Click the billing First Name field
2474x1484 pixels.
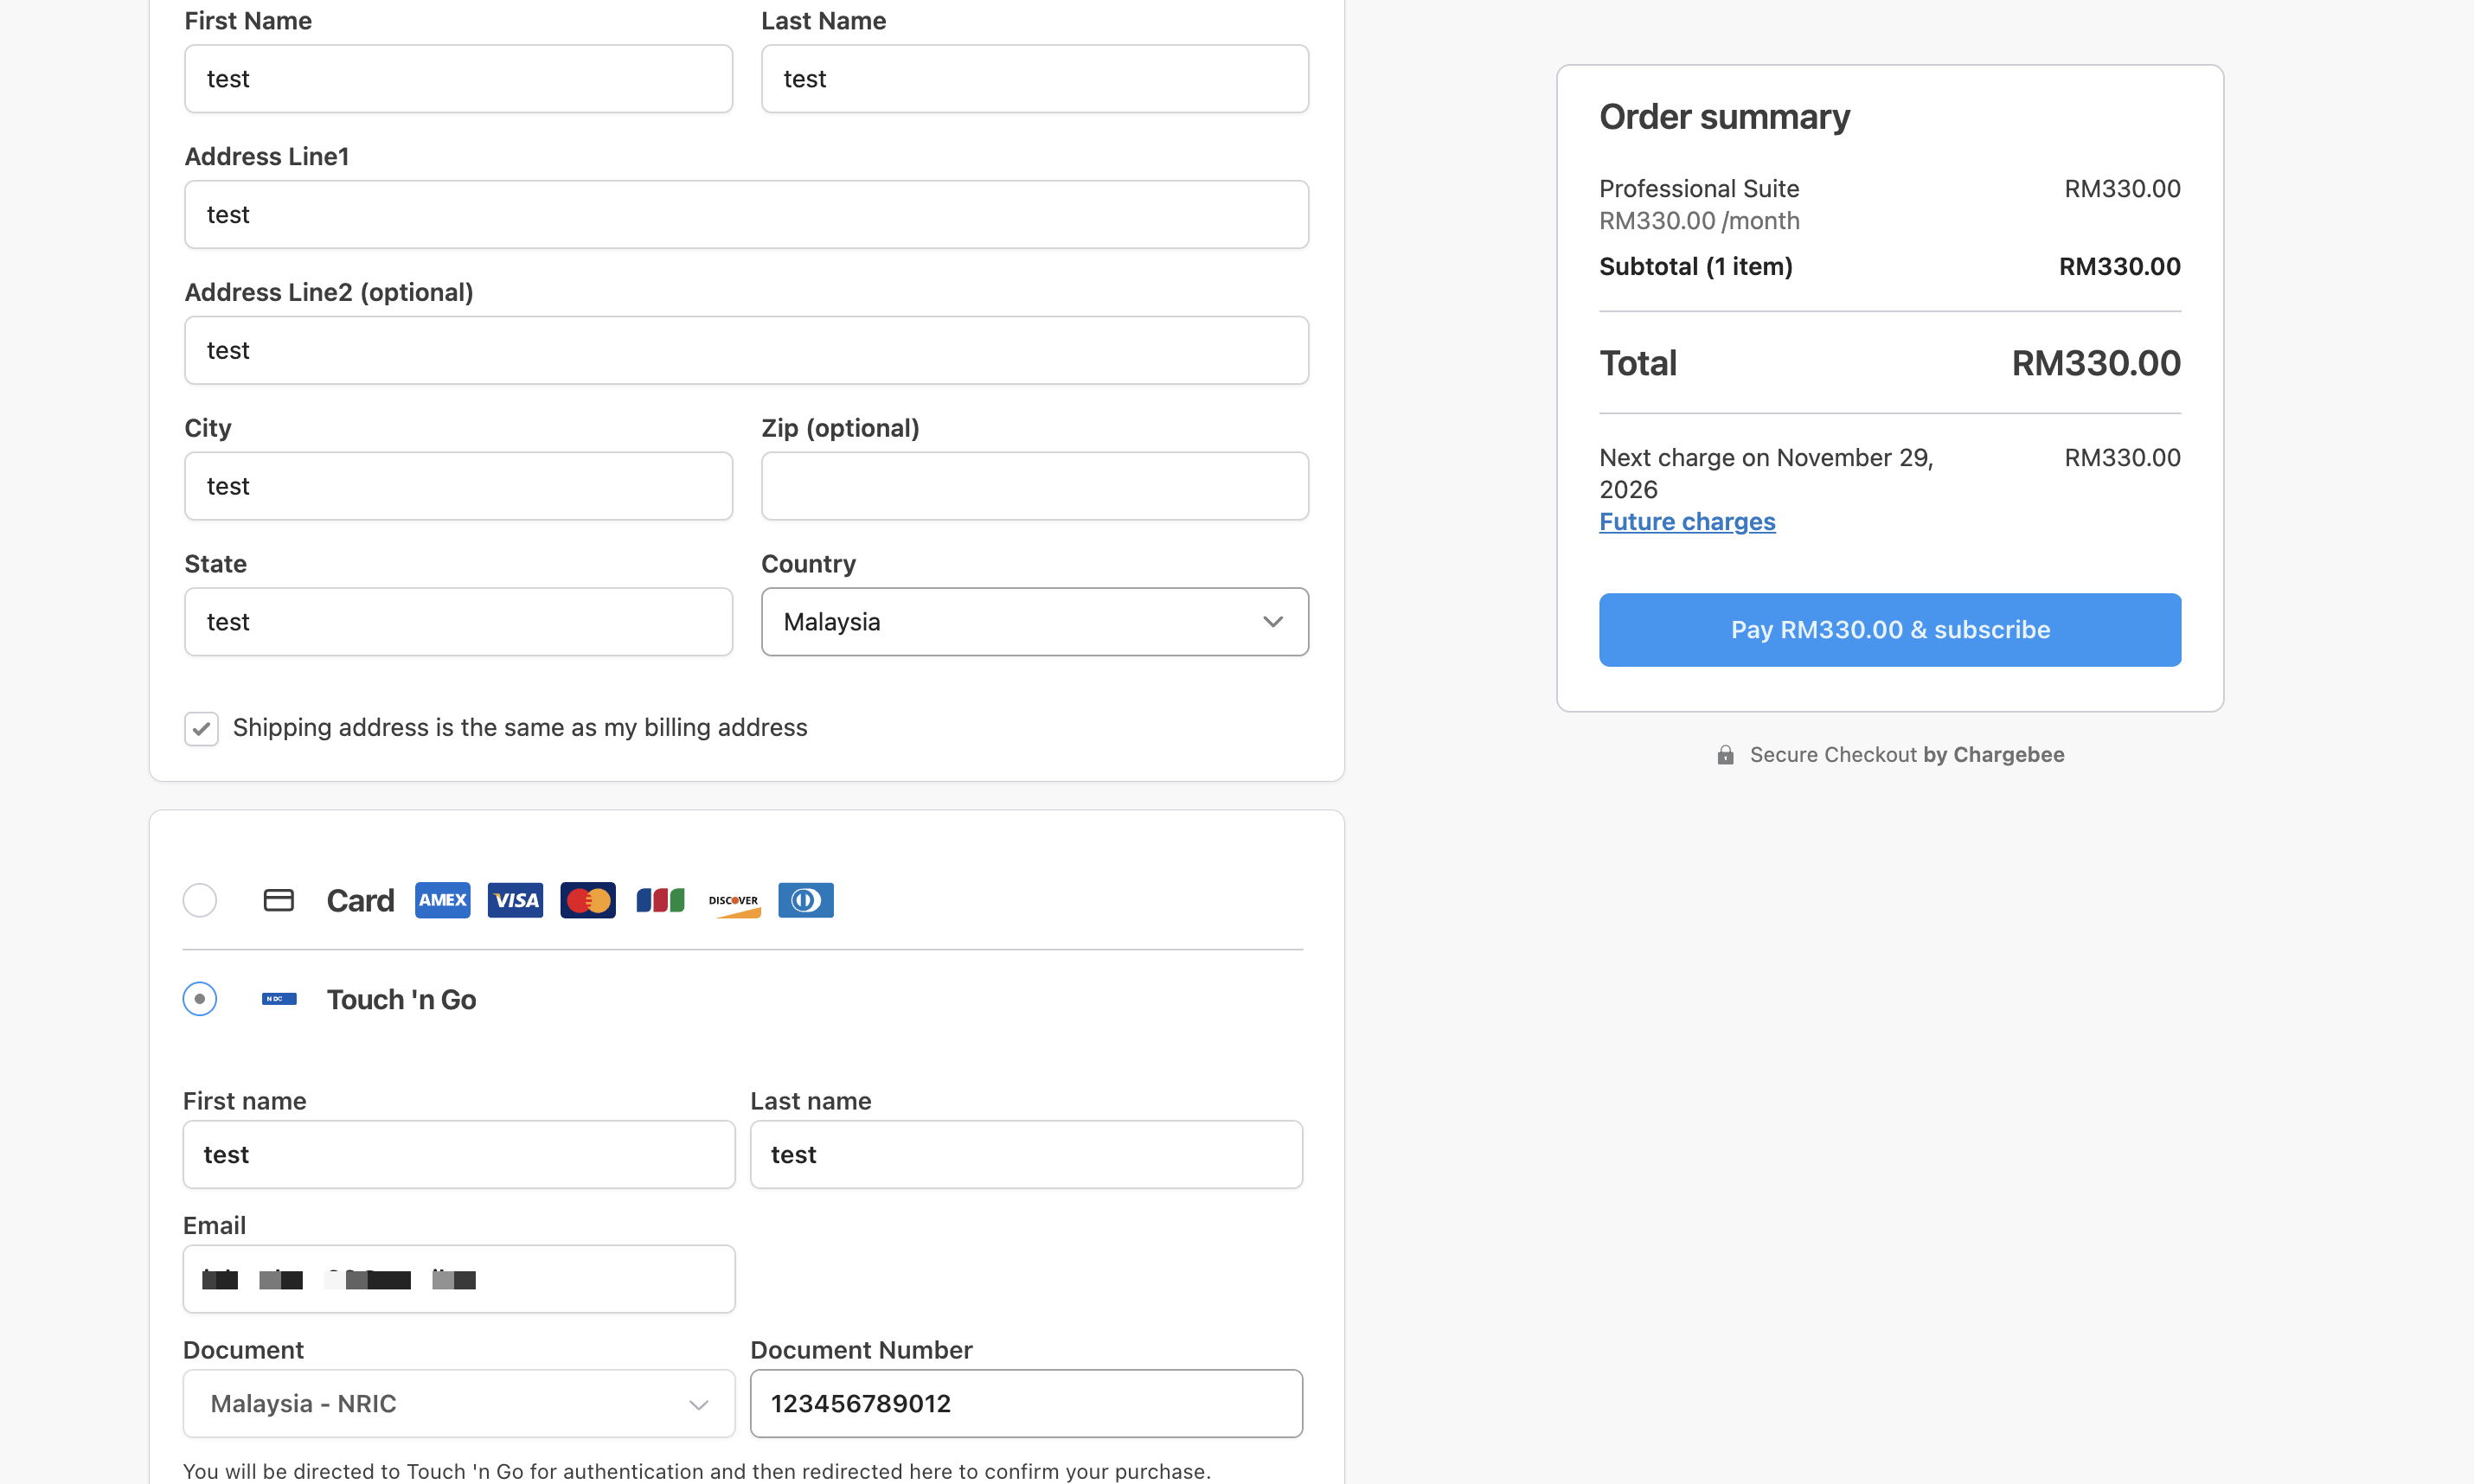point(459,79)
